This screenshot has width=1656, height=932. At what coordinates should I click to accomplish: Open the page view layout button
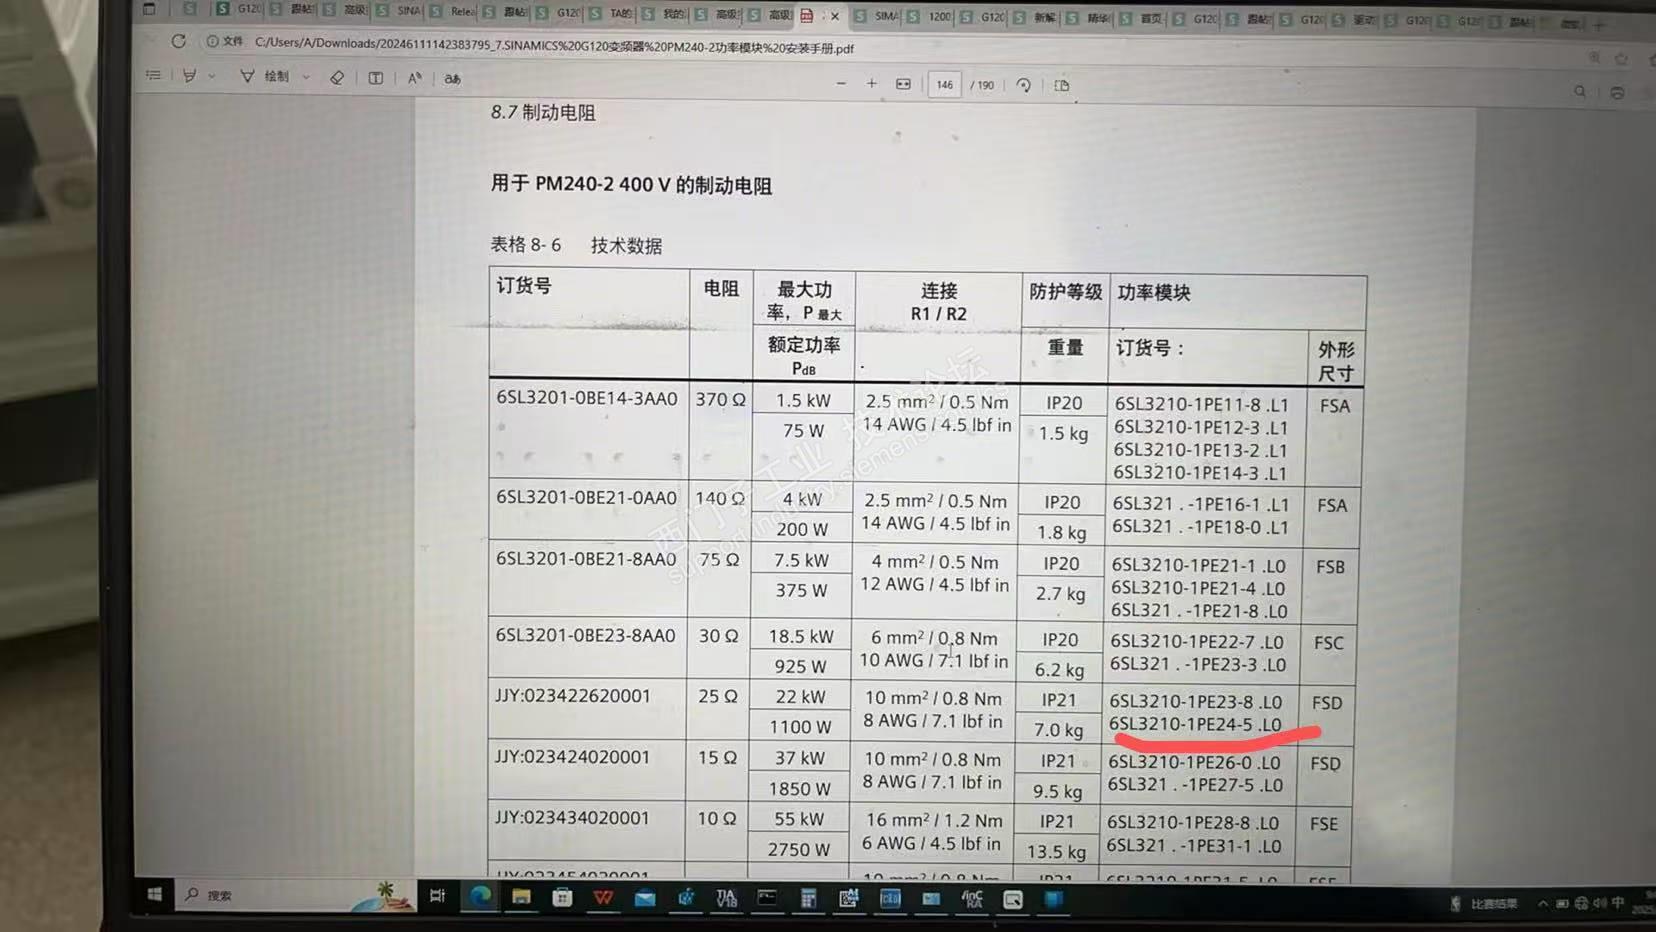click(x=1062, y=85)
